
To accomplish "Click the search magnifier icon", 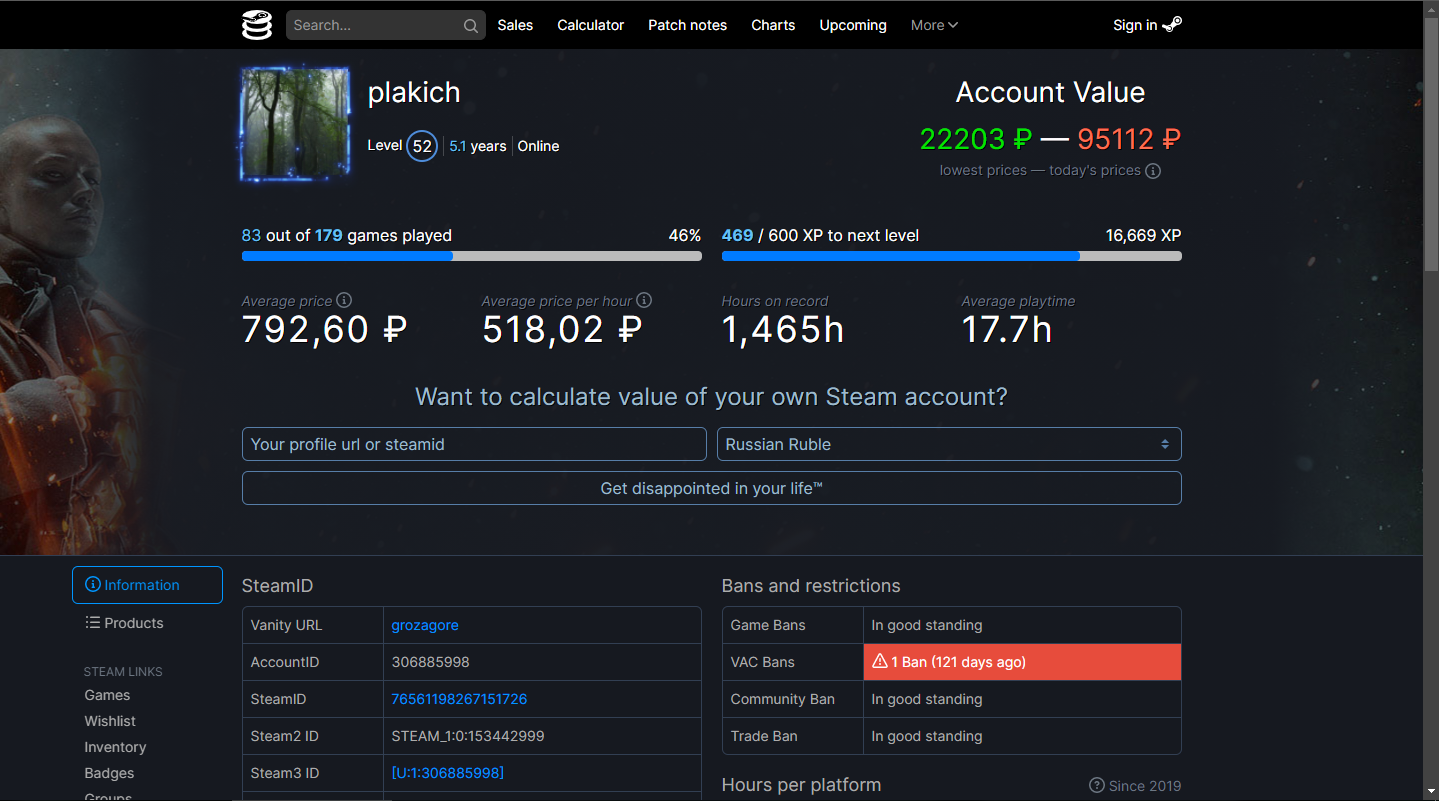I will pos(470,26).
